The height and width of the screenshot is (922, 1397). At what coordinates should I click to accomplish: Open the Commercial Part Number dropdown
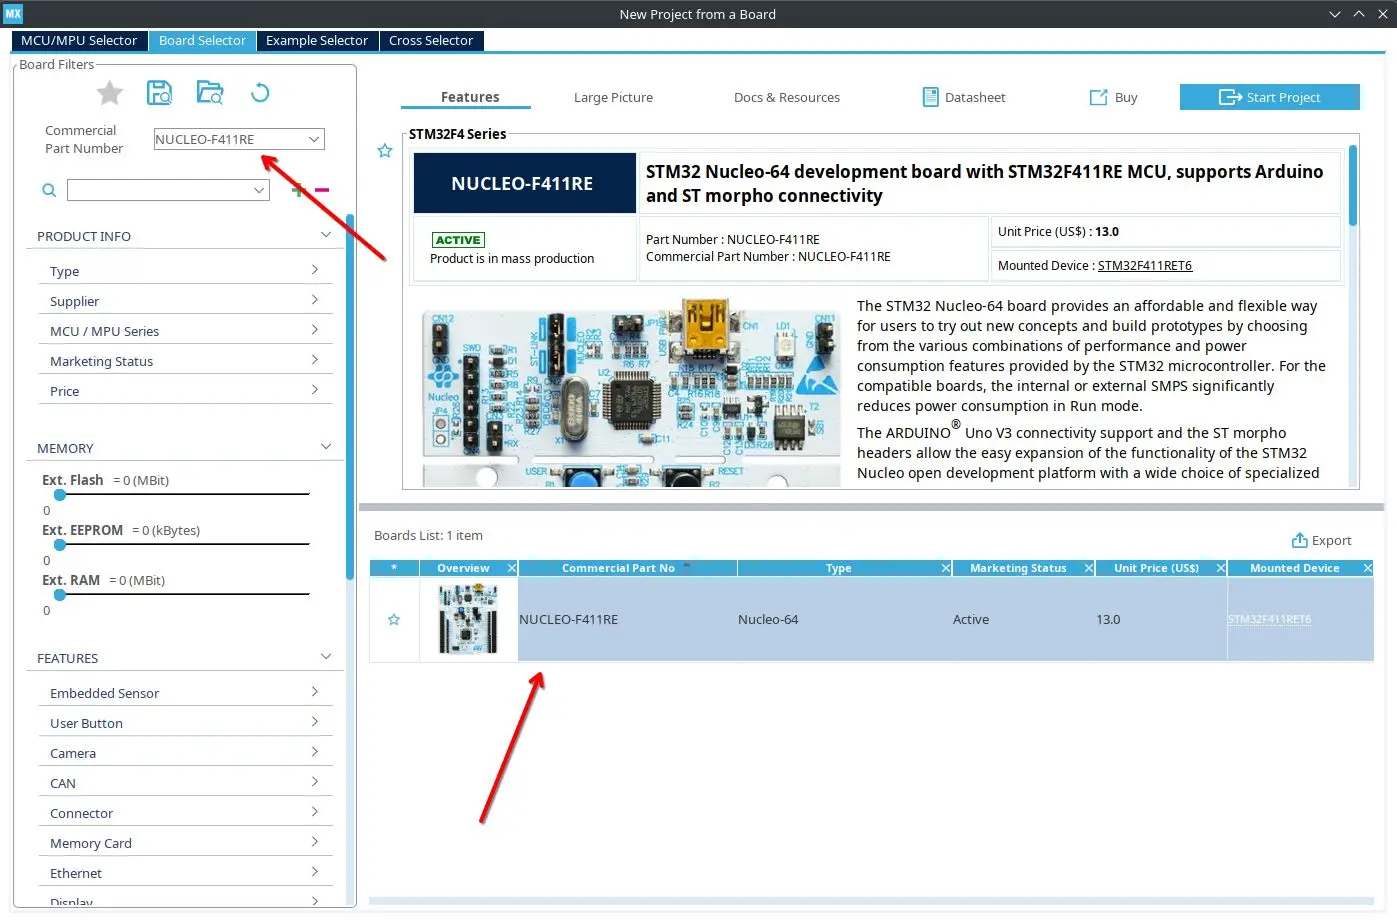314,139
